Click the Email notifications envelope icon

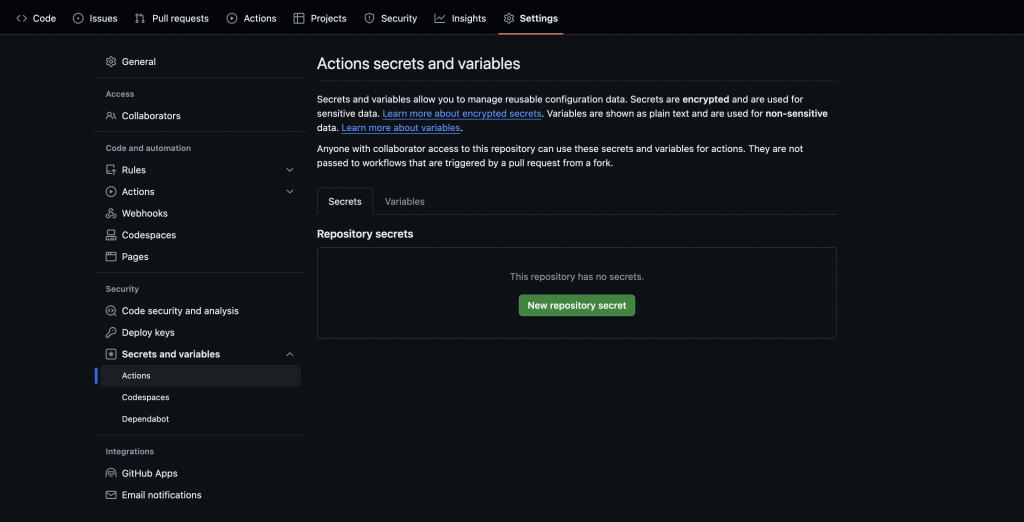(x=111, y=495)
